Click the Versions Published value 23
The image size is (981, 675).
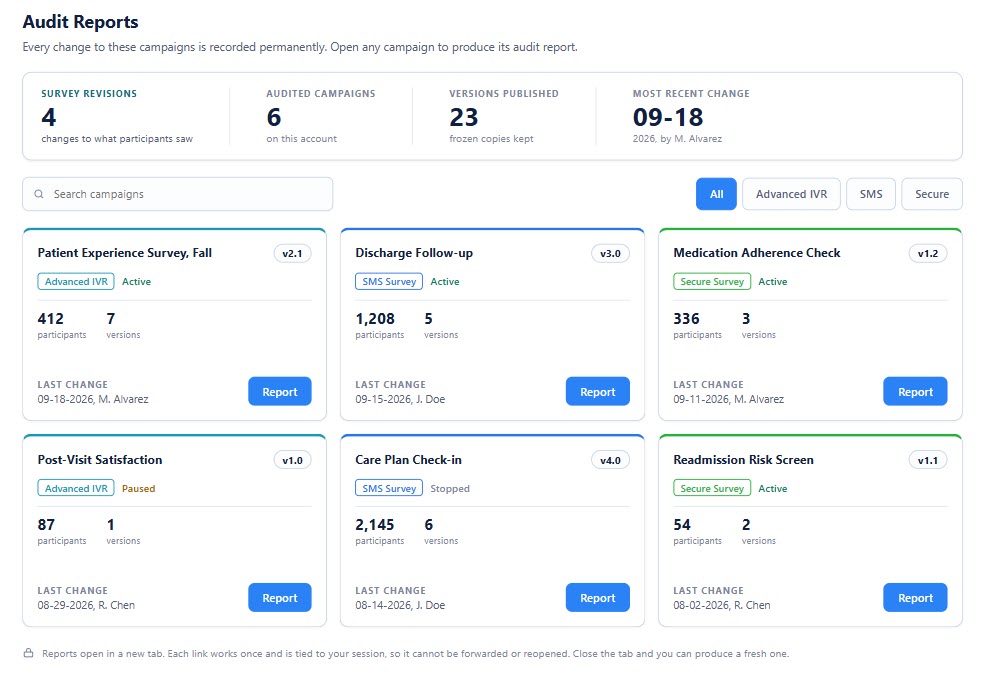464,117
